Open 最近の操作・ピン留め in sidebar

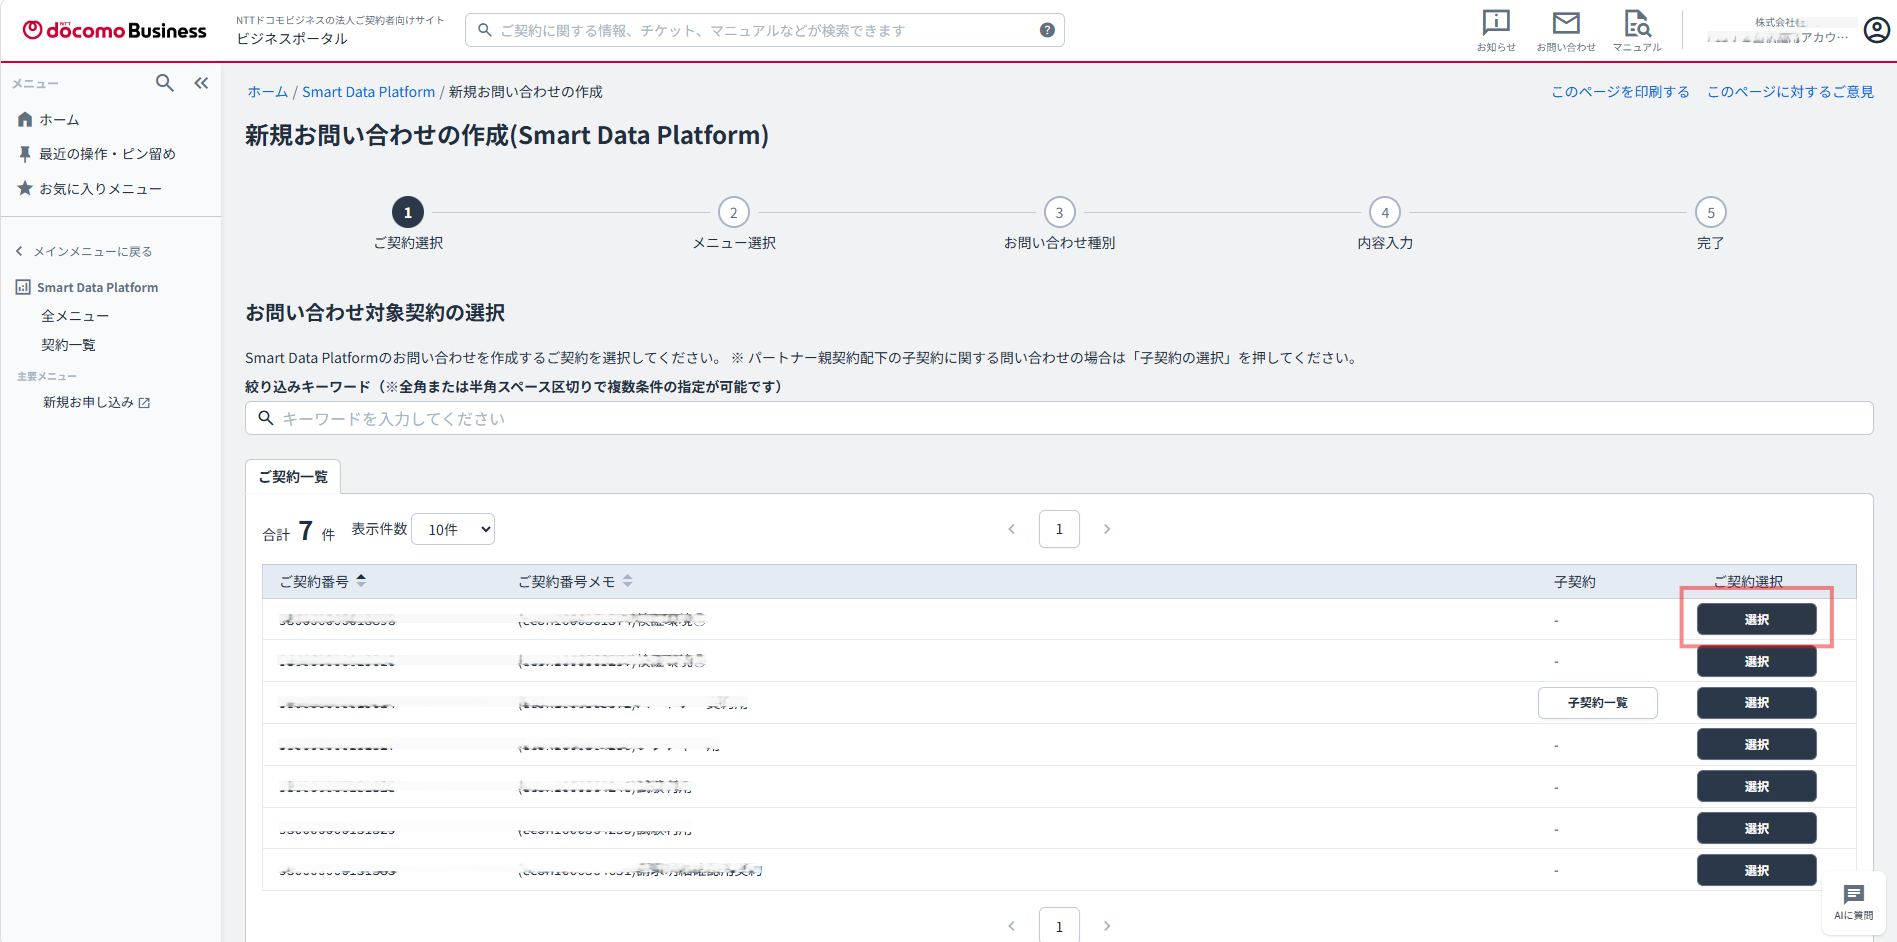pyautogui.click(x=107, y=154)
